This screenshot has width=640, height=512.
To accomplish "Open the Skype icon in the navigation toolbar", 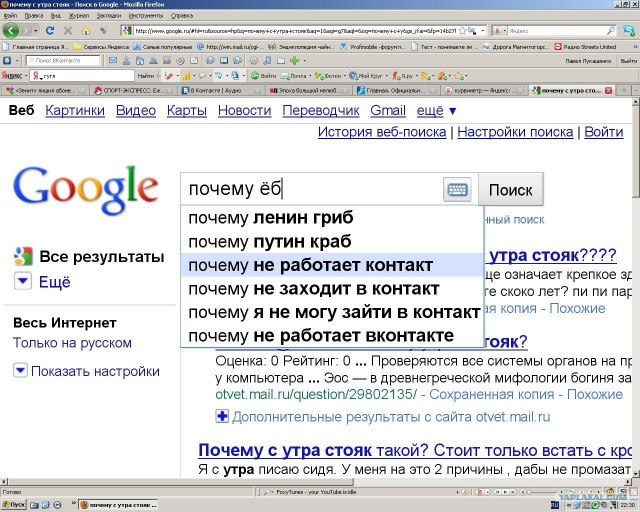I will click(x=629, y=31).
